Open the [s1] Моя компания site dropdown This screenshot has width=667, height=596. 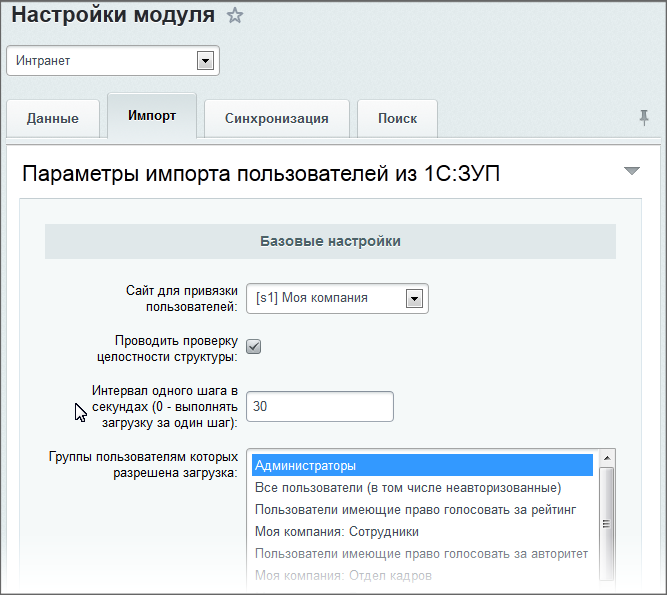tap(337, 298)
